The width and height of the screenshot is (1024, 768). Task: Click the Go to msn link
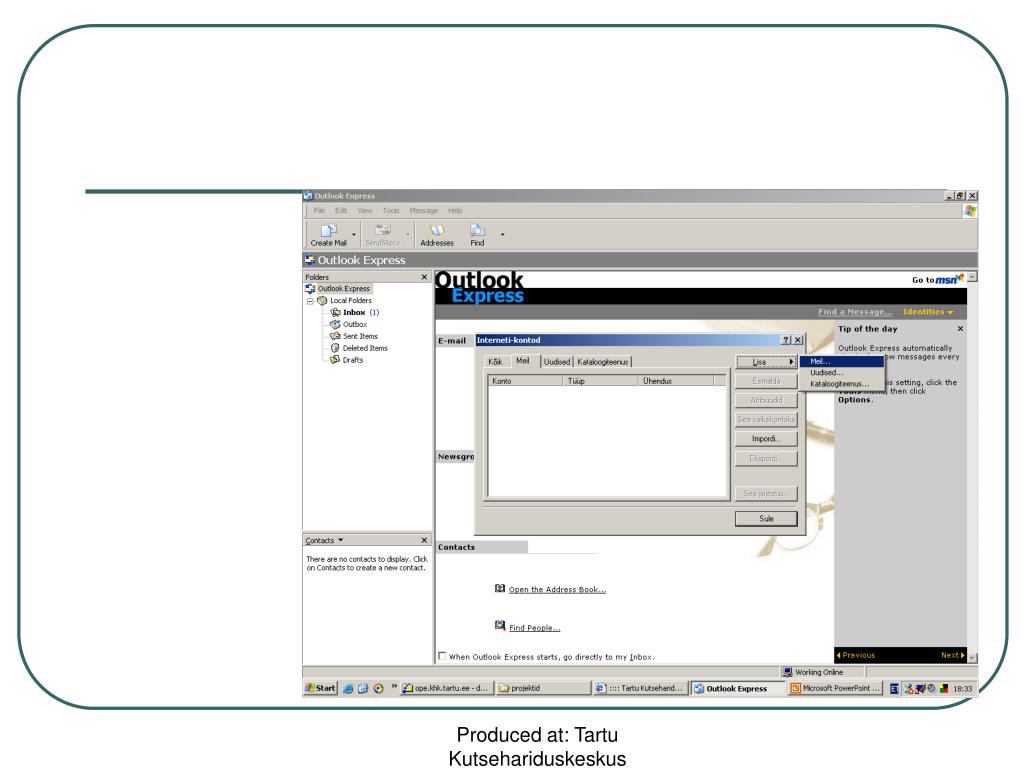938,280
